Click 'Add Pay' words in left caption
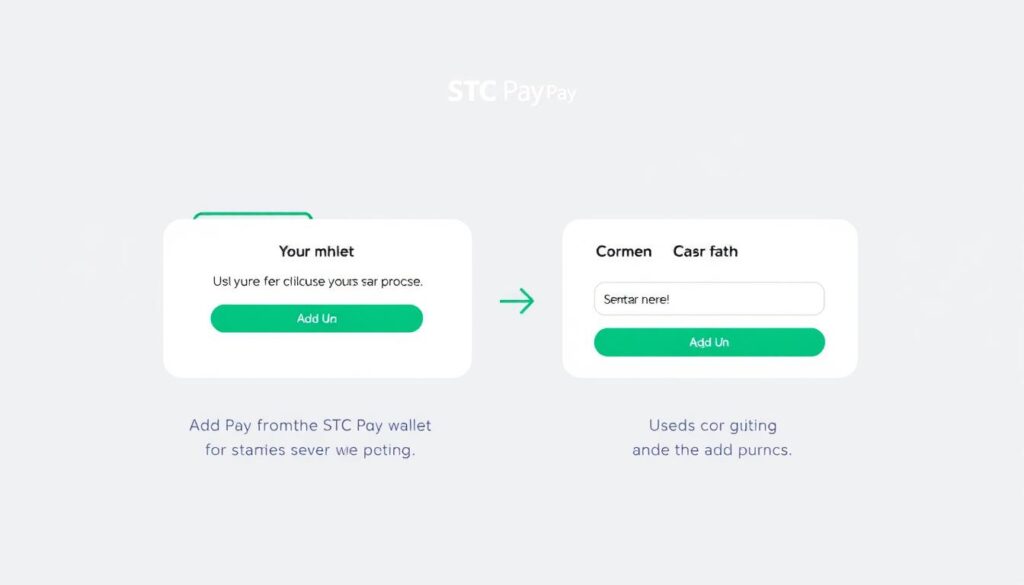 (220, 425)
